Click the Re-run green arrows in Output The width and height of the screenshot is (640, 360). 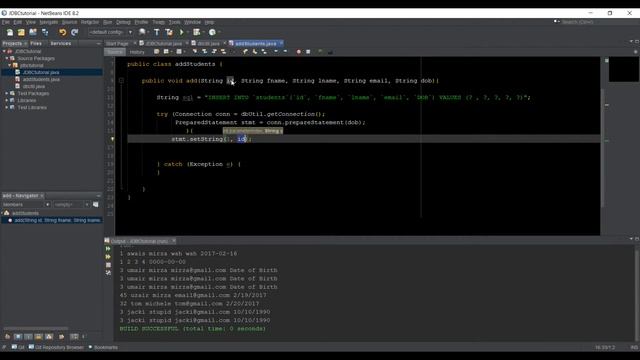[108, 249]
